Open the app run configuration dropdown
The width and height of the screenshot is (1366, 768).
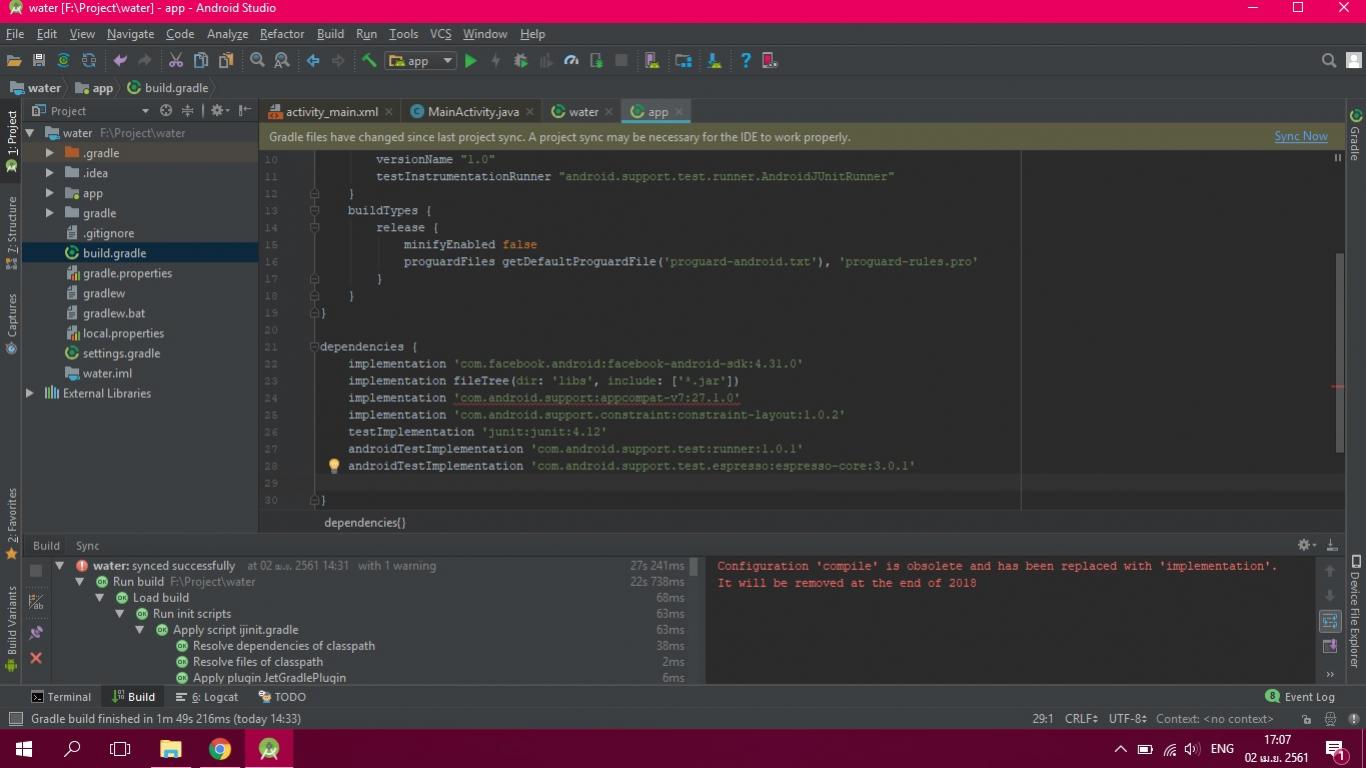pos(421,61)
